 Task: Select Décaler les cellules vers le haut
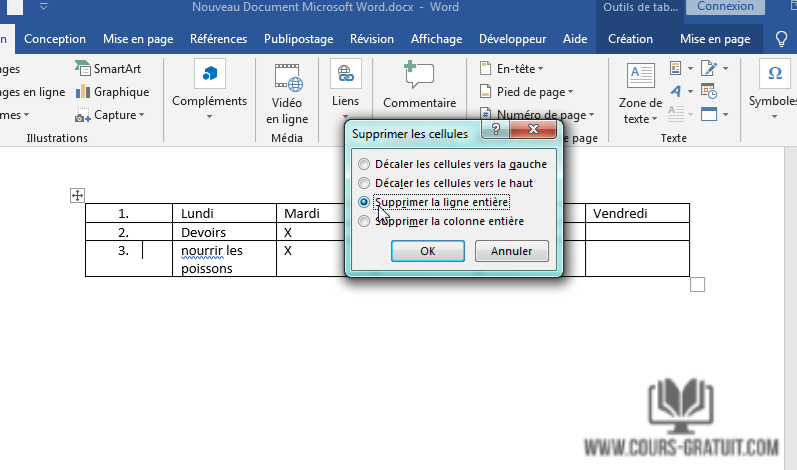[x=365, y=183]
